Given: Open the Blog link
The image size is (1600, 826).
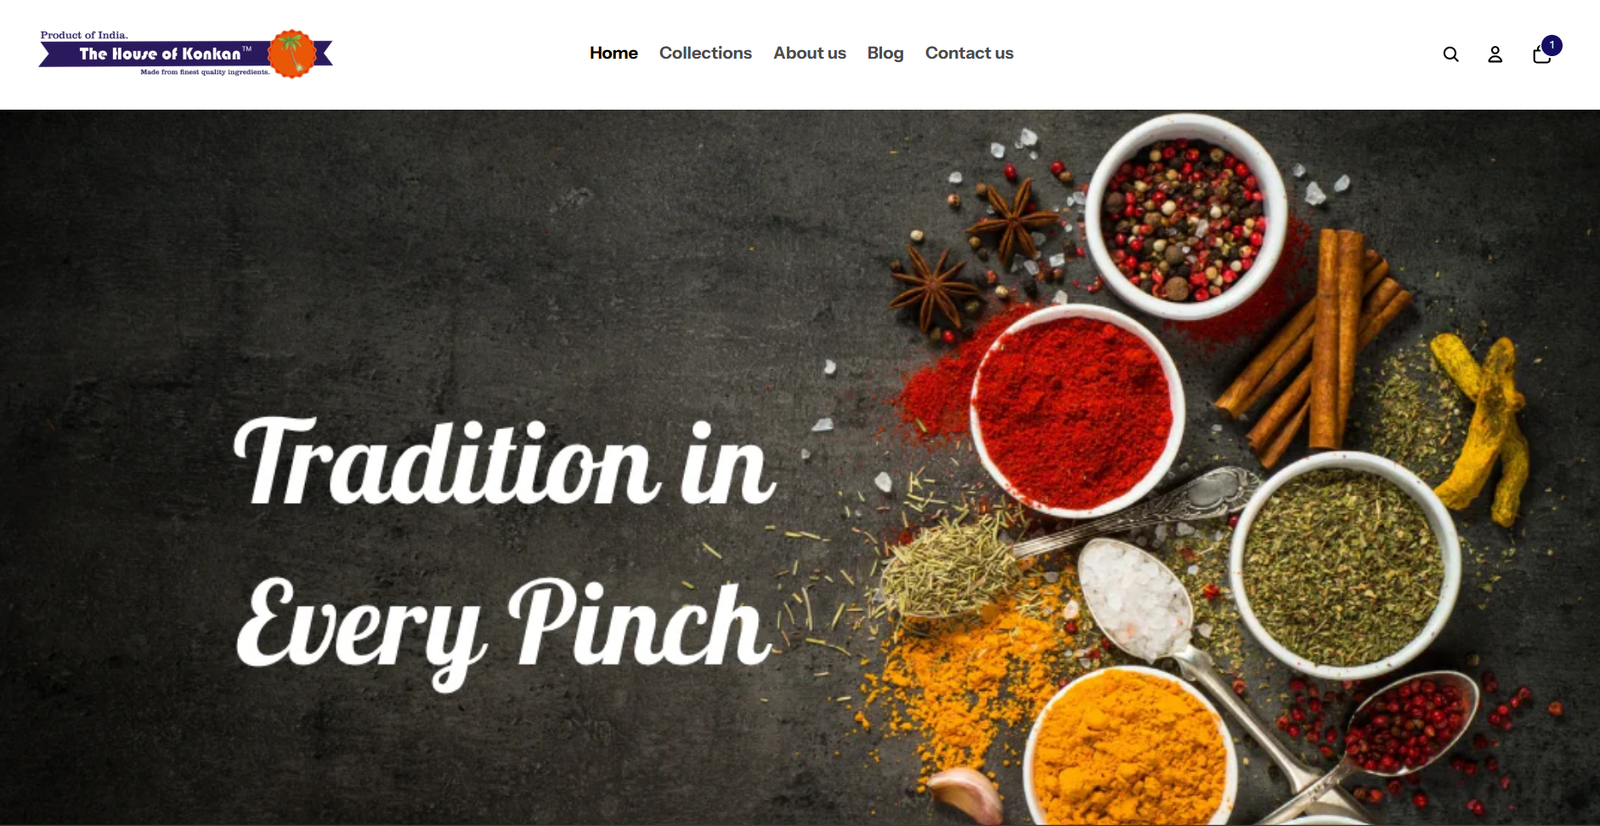Looking at the screenshot, I should (x=885, y=53).
